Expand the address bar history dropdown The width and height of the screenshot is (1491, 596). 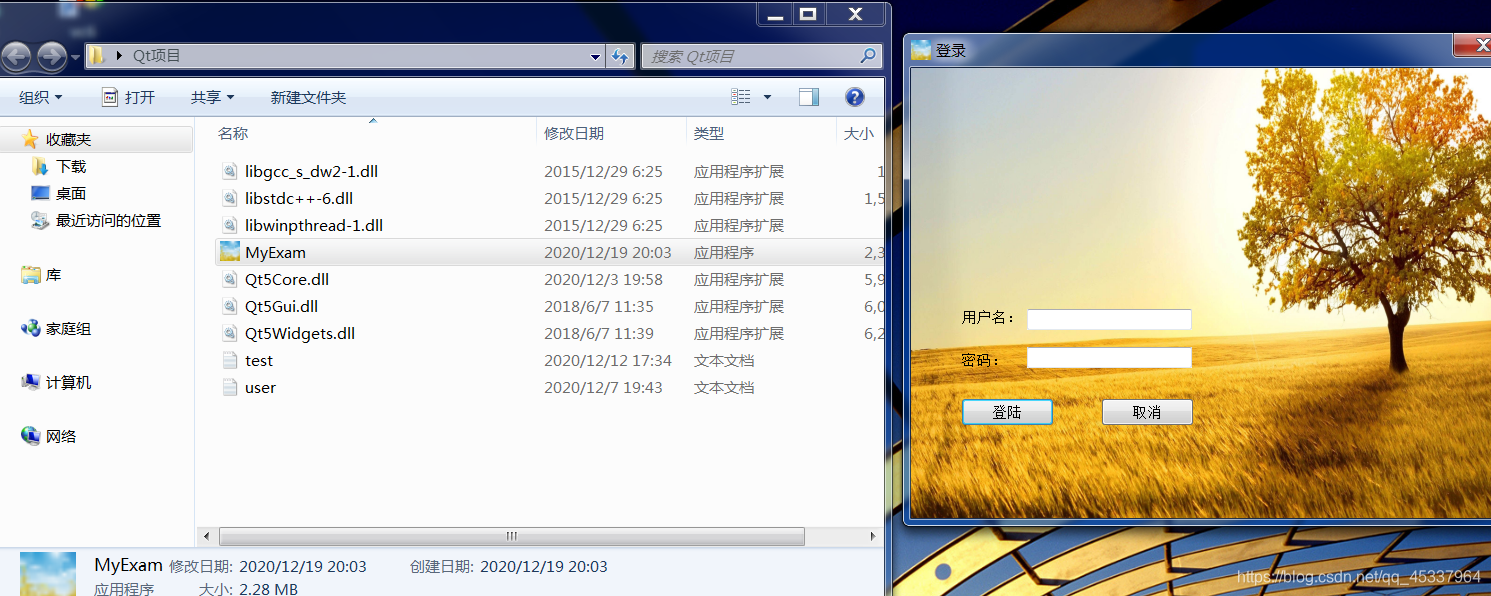pyautogui.click(x=595, y=57)
